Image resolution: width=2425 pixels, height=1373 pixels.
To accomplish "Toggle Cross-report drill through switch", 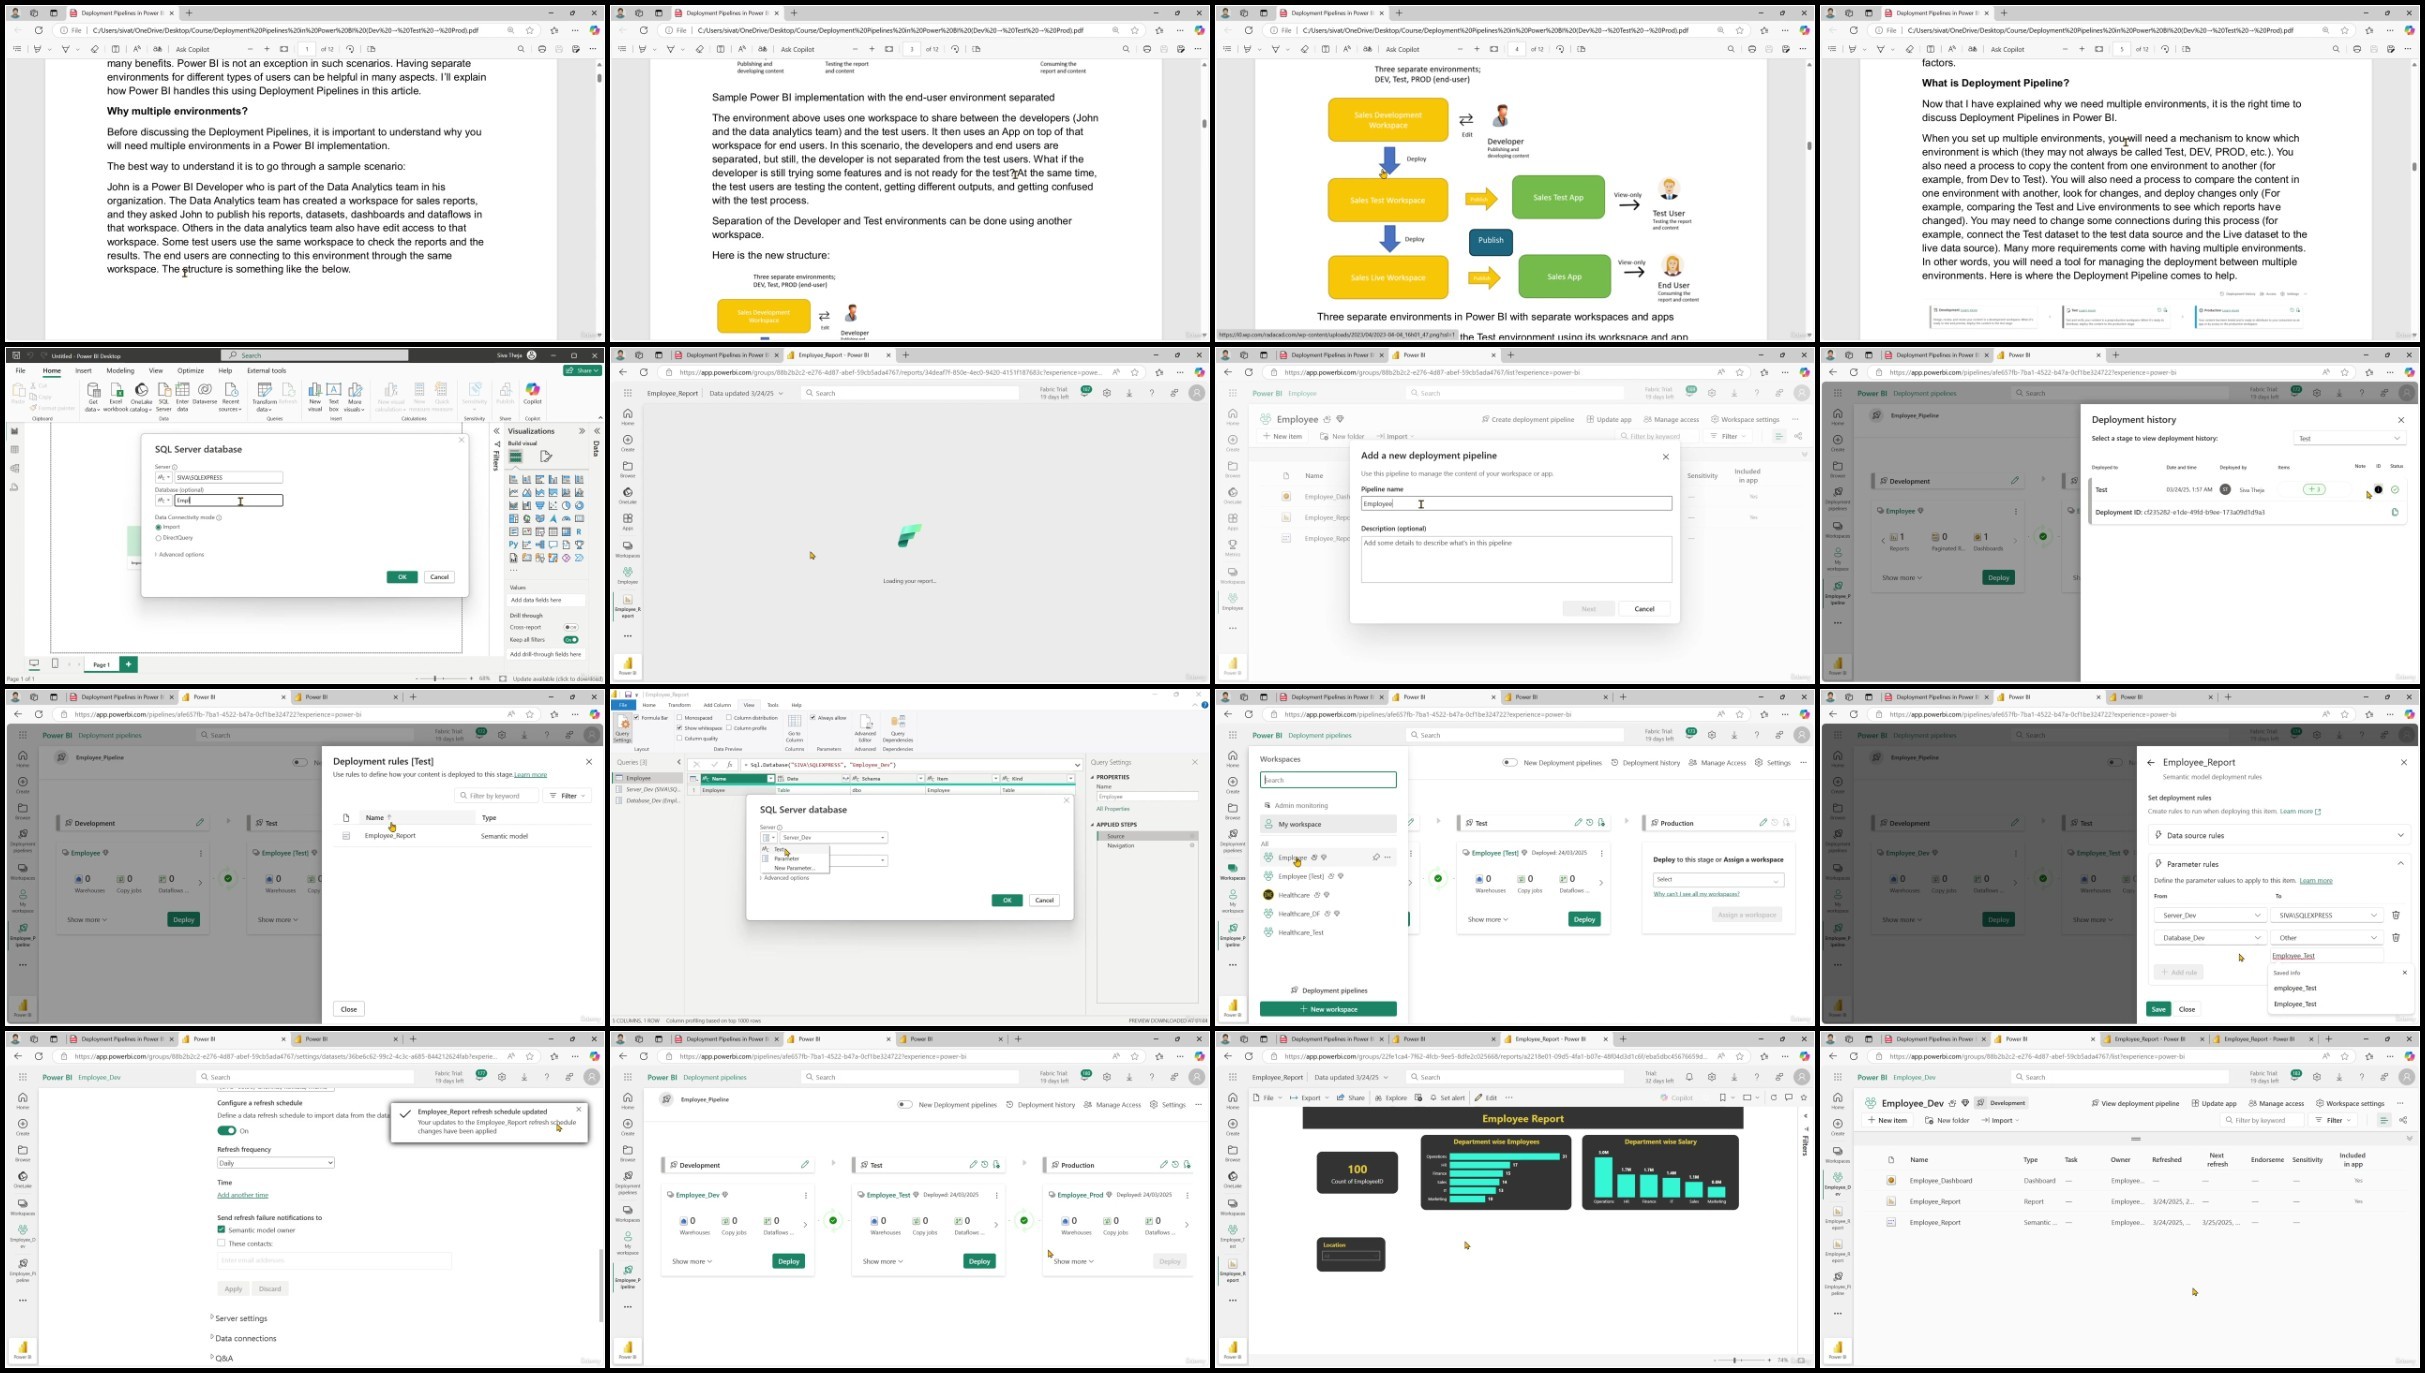I will pyautogui.click(x=571, y=627).
